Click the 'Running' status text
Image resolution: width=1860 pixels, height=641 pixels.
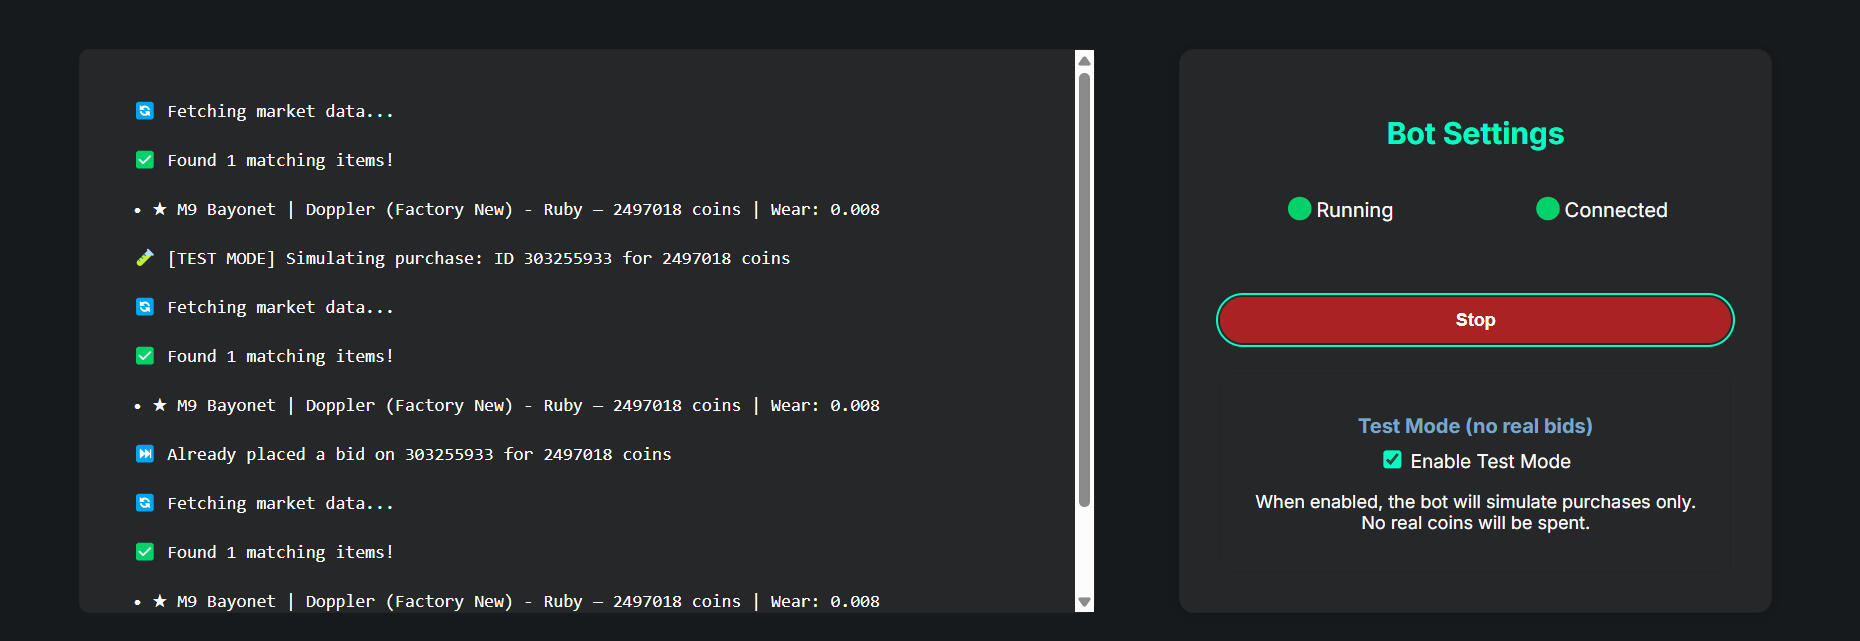[1354, 210]
